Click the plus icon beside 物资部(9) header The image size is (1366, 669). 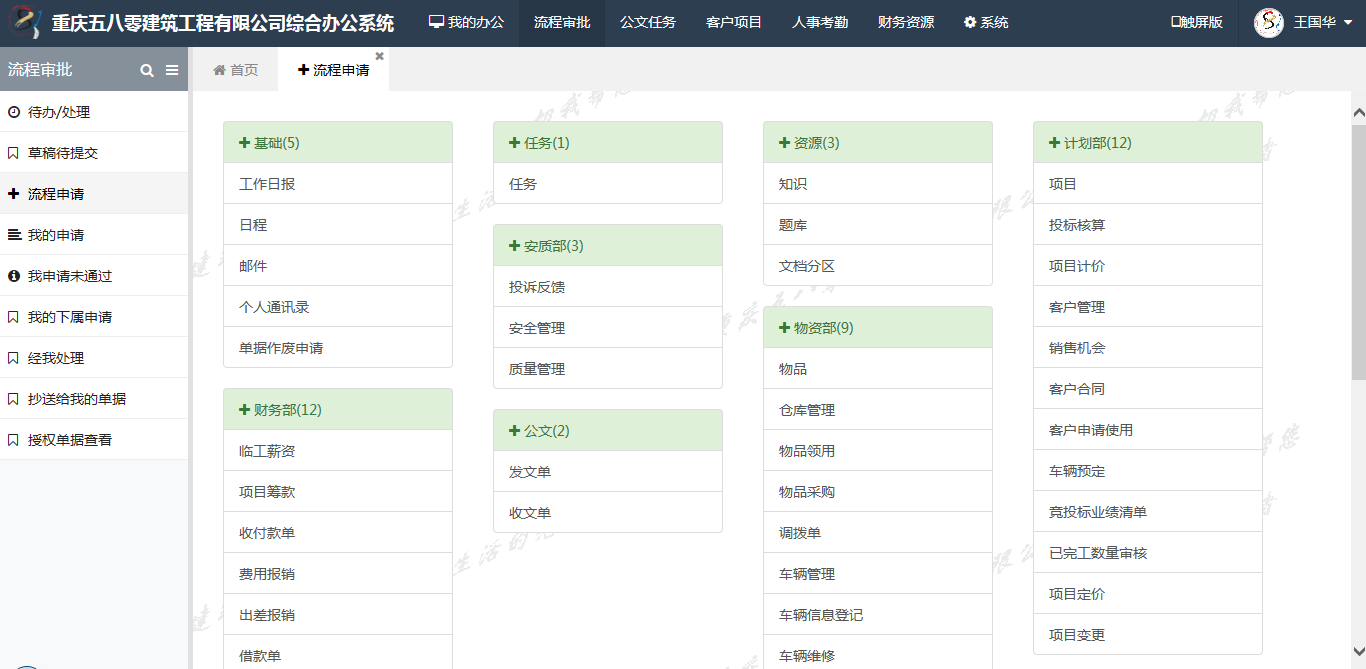tap(784, 328)
